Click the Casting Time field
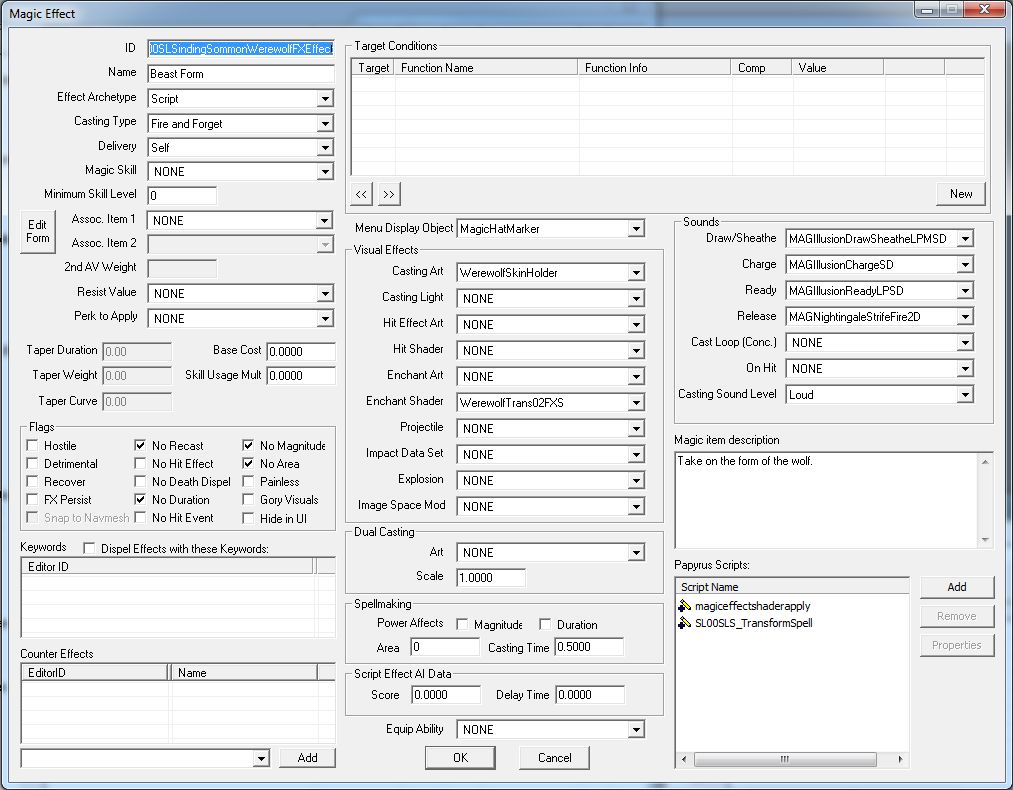Image resolution: width=1013 pixels, height=790 pixels. click(x=589, y=647)
